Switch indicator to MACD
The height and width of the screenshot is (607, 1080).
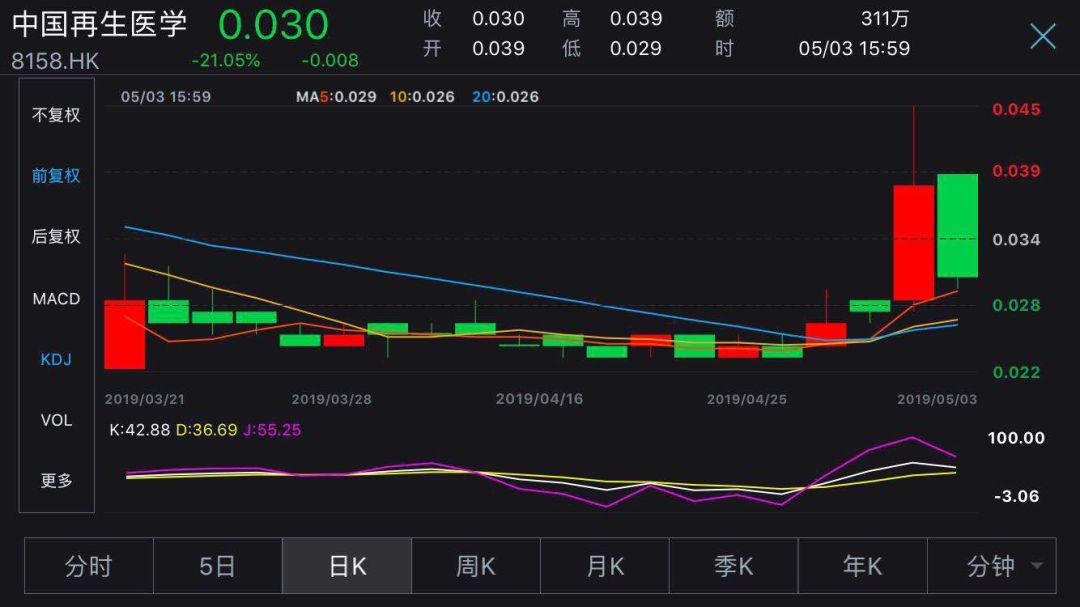56,298
